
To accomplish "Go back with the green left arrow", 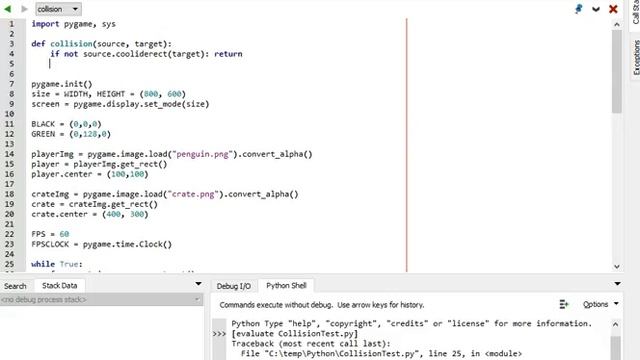I will [7, 9].
